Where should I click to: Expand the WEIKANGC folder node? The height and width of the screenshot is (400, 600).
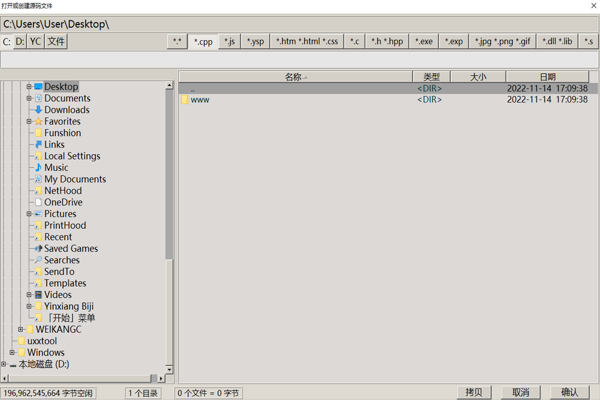click(21, 329)
